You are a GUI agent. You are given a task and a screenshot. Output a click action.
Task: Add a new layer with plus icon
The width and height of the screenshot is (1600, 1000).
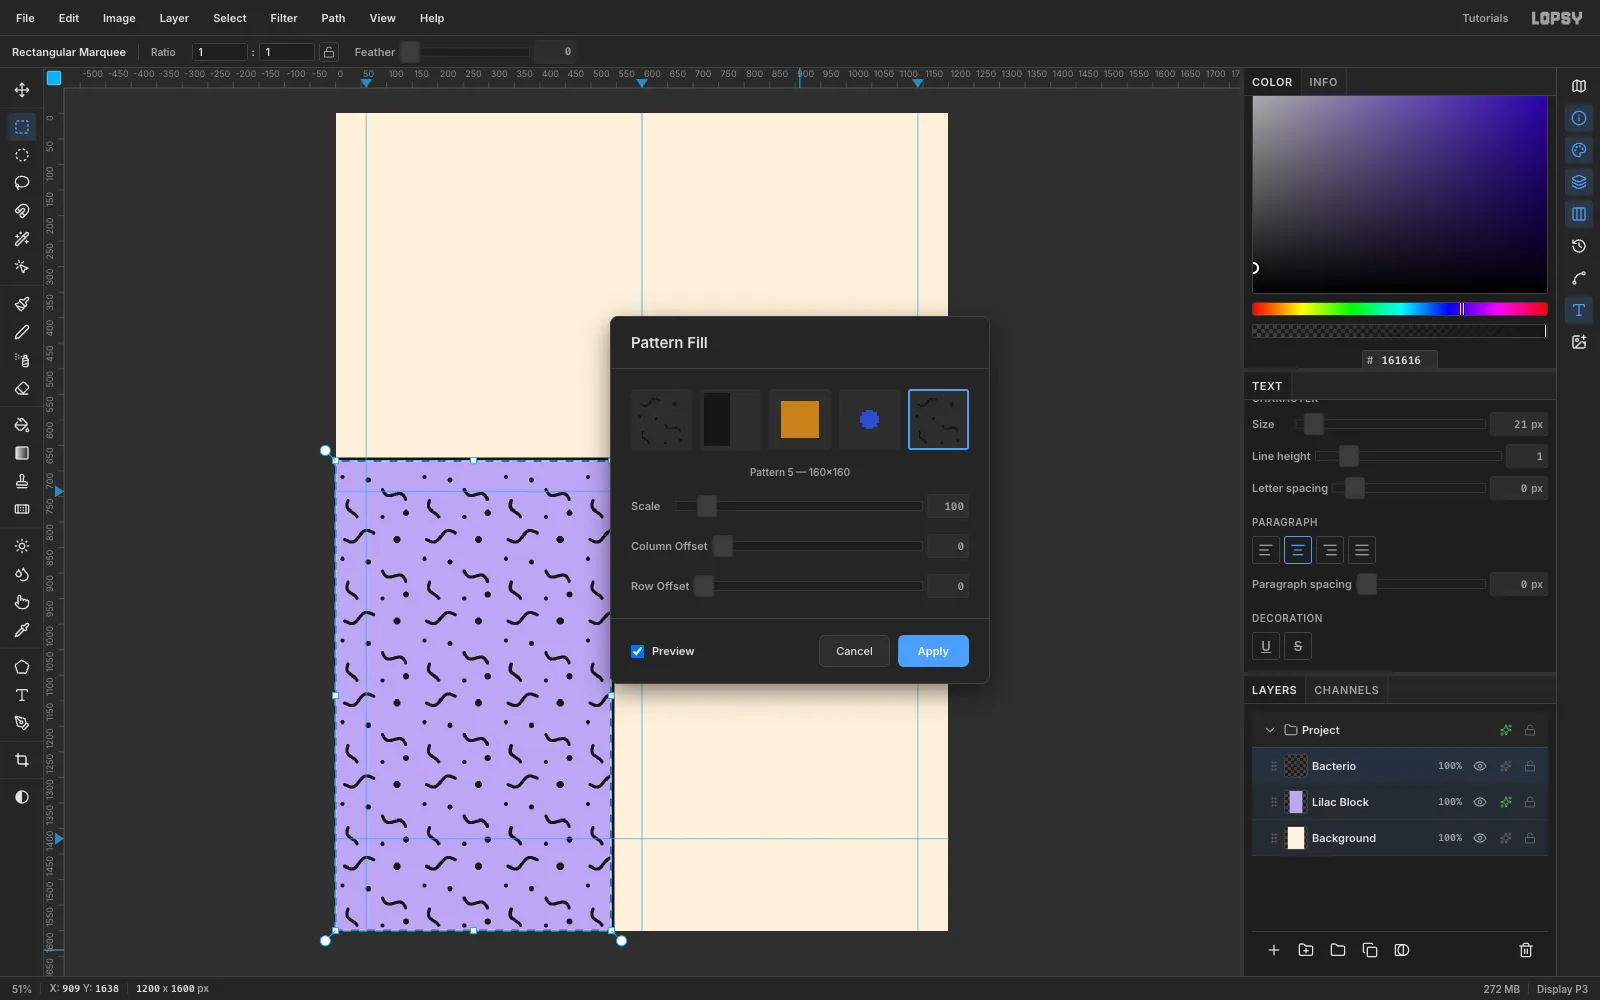pyautogui.click(x=1274, y=950)
